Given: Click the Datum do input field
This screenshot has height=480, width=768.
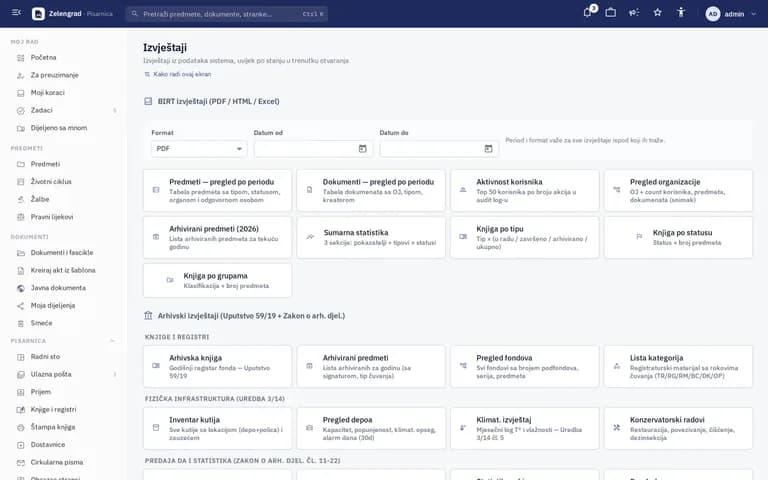Looking at the screenshot, I should pyautogui.click(x=439, y=149).
